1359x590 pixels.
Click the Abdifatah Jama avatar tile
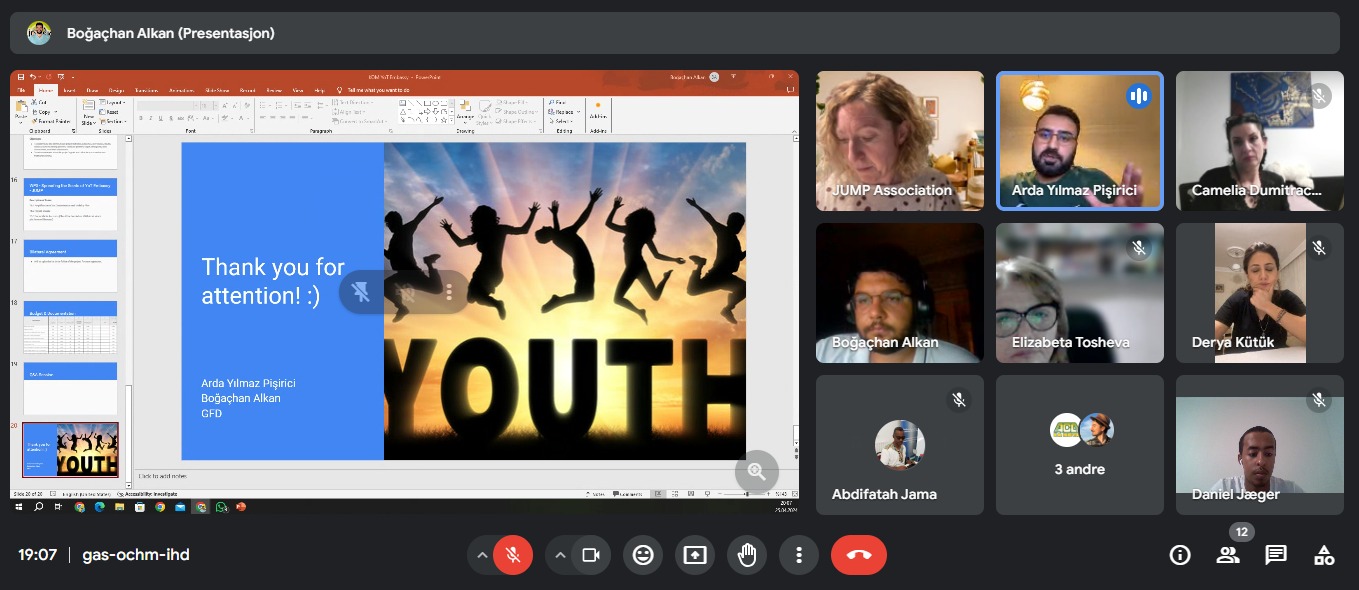pyautogui.click(x=900, y=445)
